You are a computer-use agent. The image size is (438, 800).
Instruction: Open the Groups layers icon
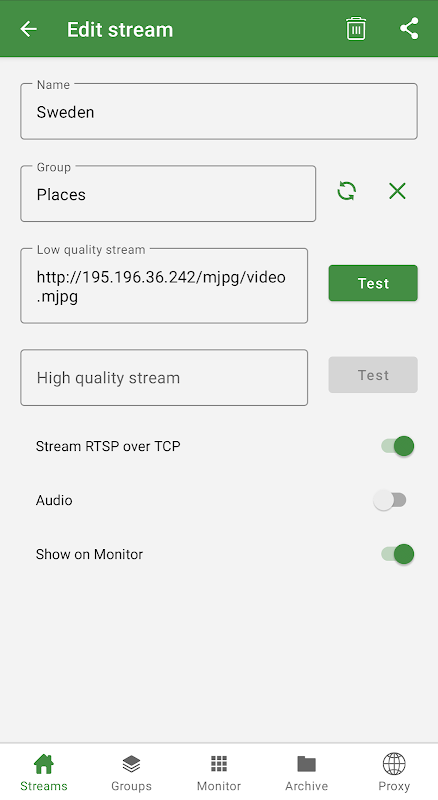pos(131,764)
